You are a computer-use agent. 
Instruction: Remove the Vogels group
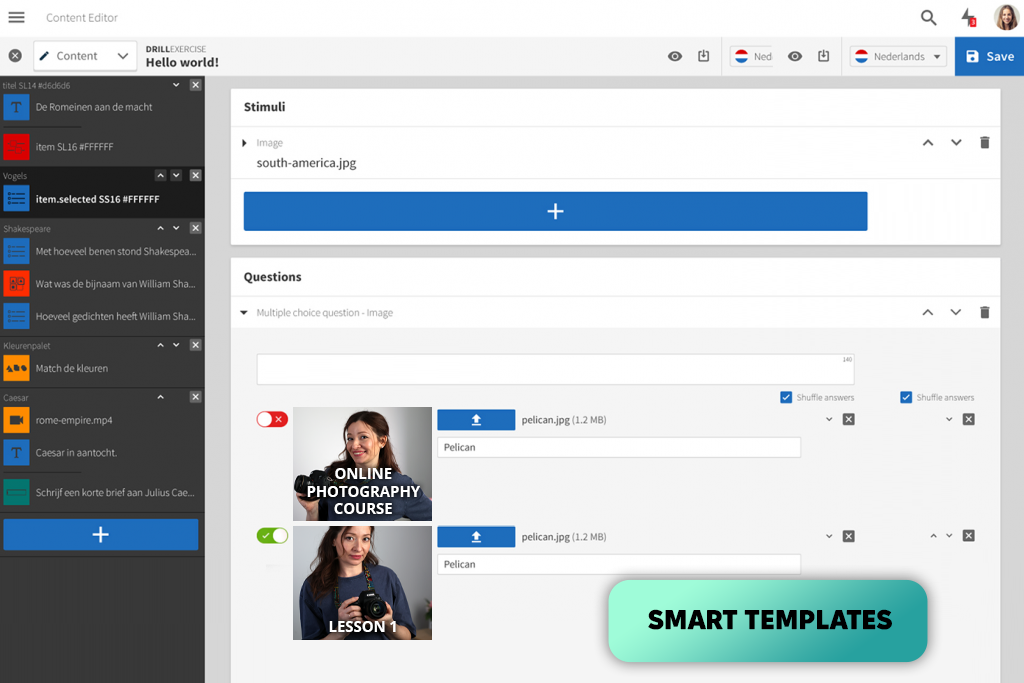195,175
